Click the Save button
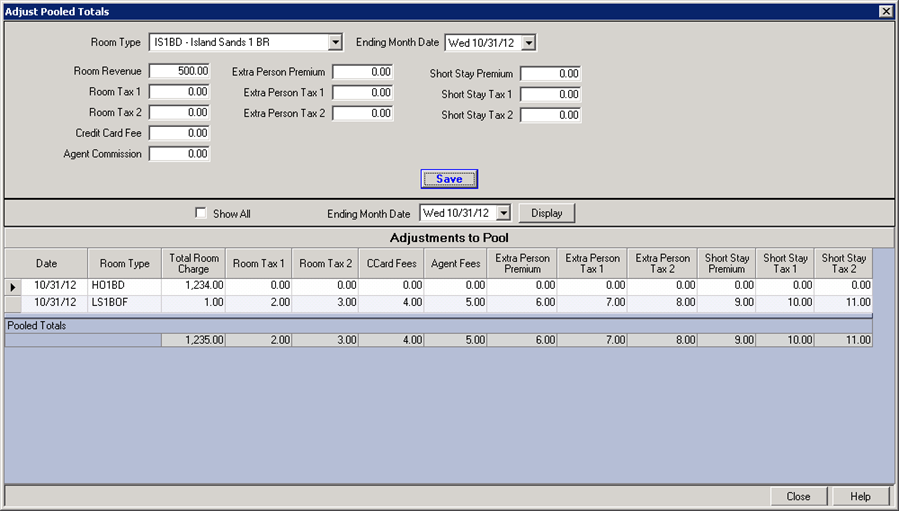This screenshot has width=899, height=511. 449,179
